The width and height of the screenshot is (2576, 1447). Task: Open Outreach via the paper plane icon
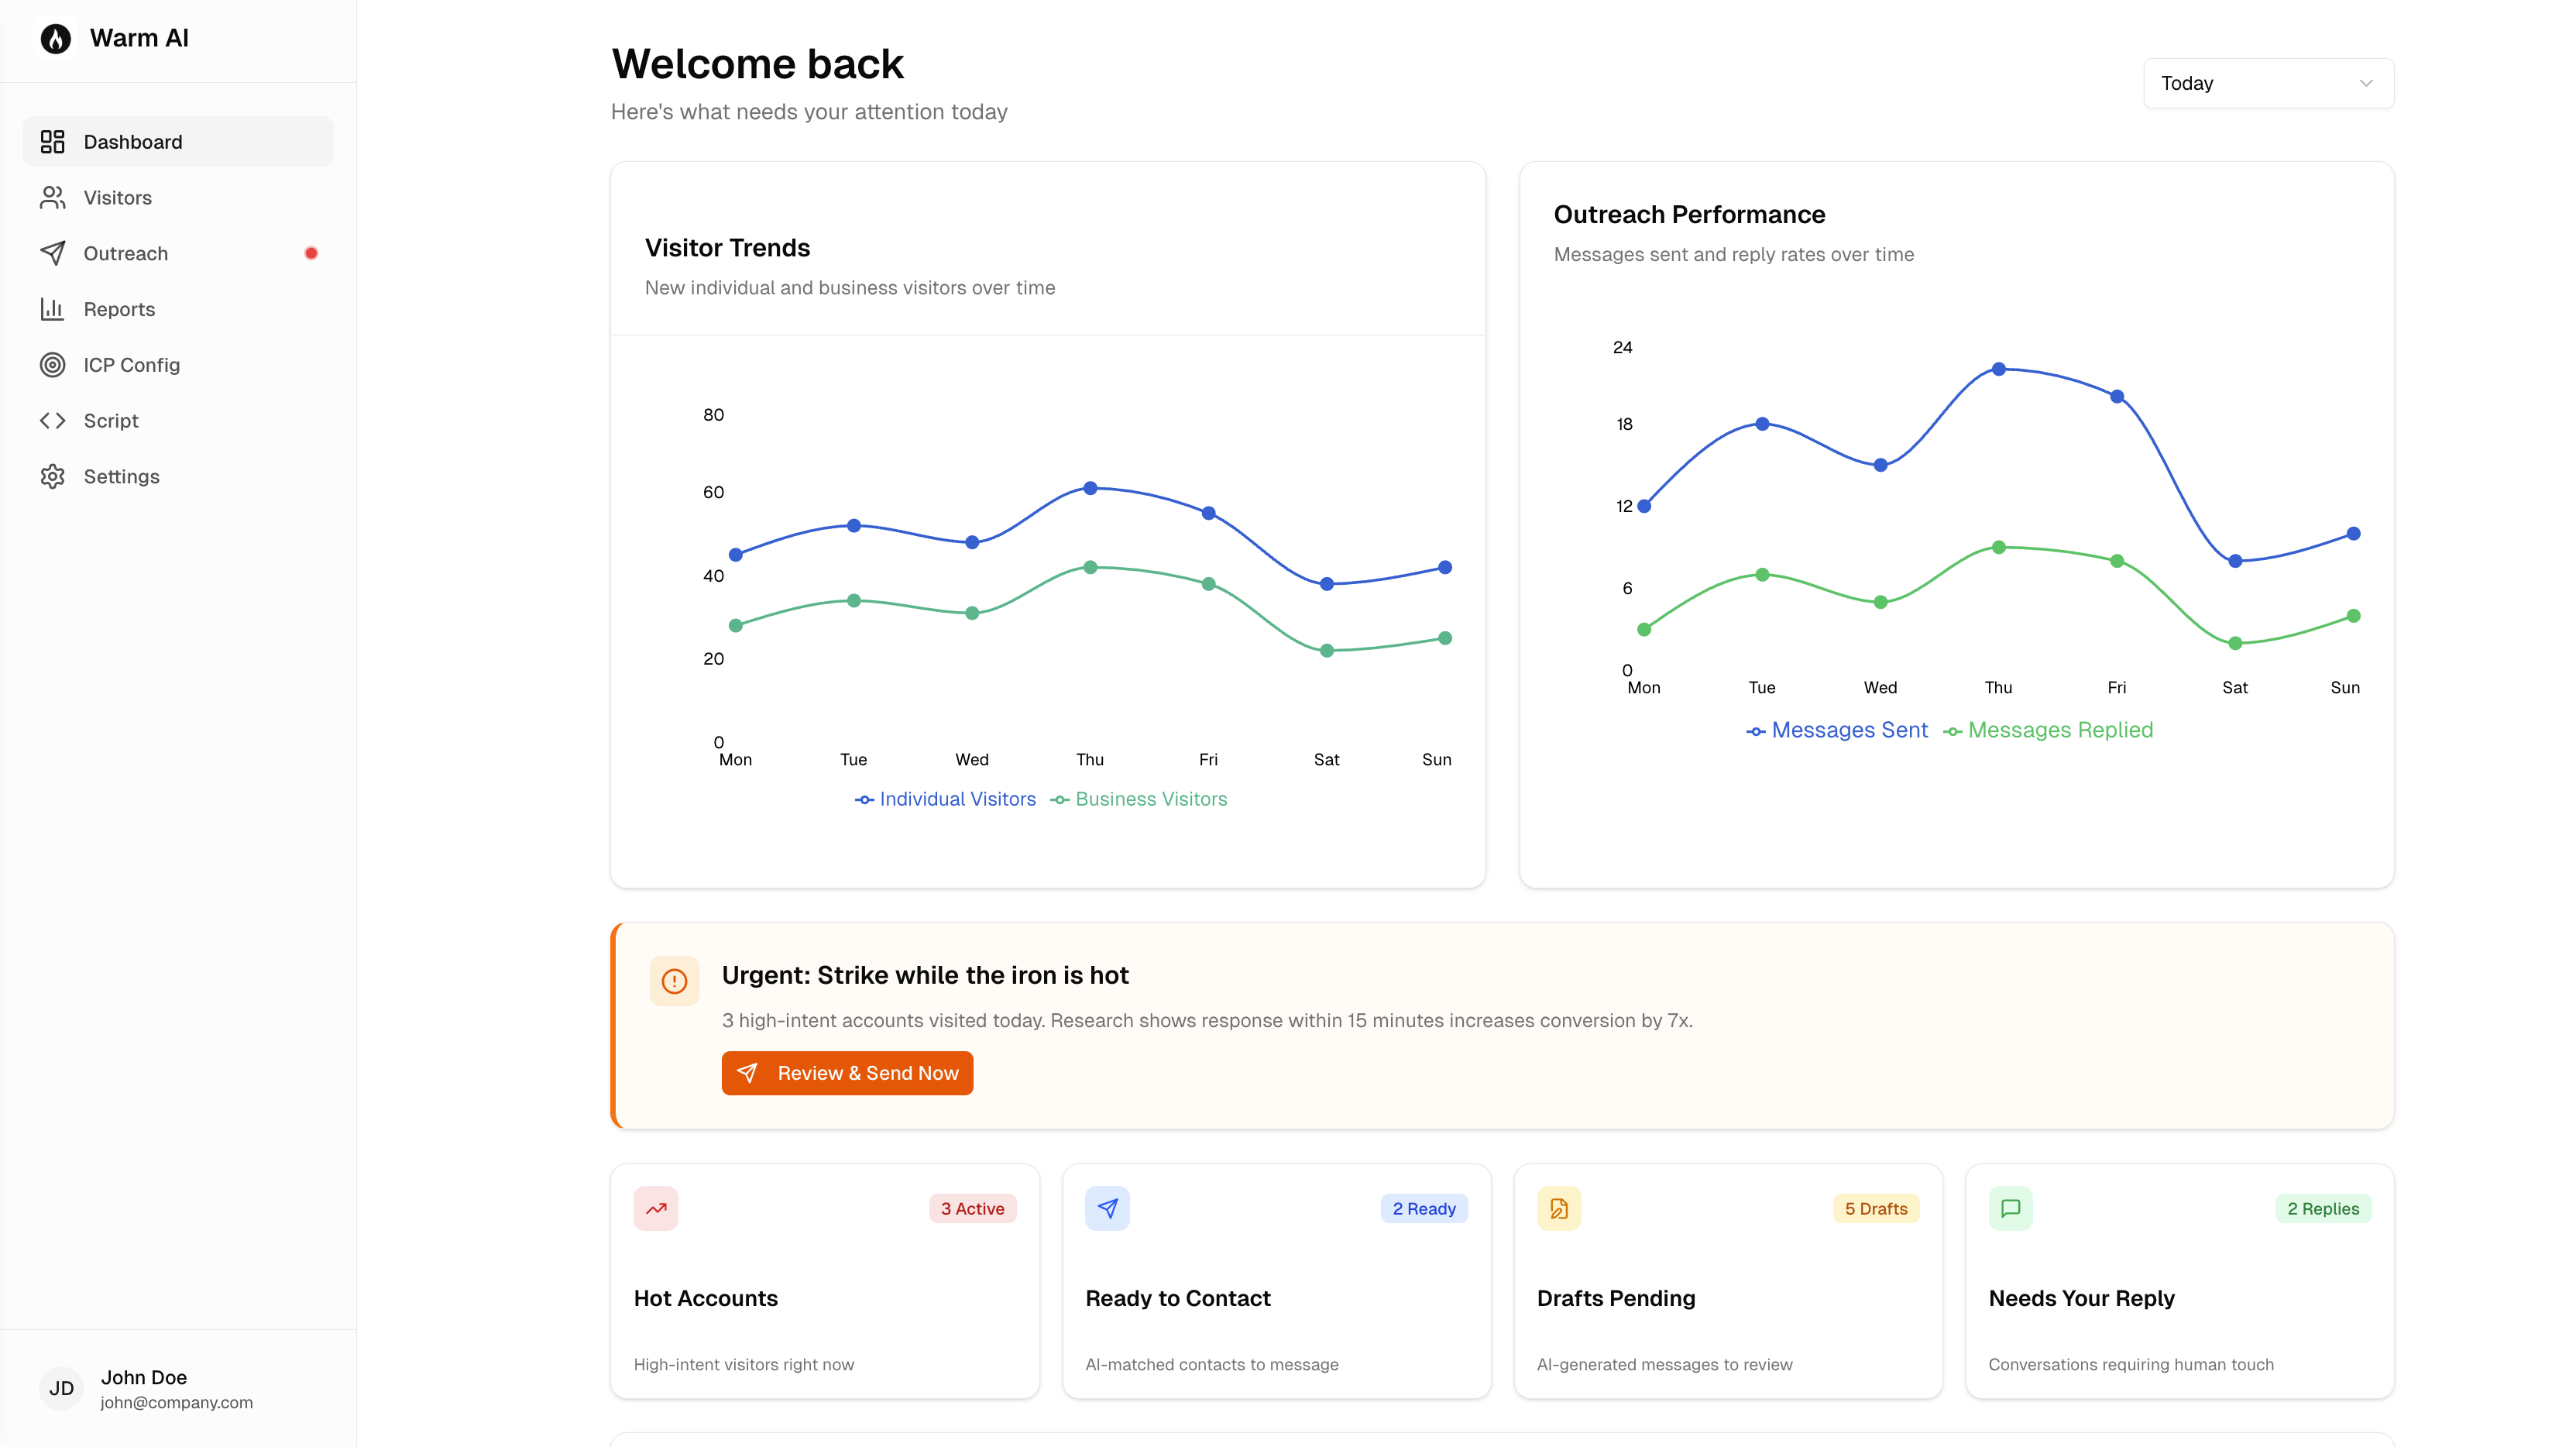pos(53,253)
